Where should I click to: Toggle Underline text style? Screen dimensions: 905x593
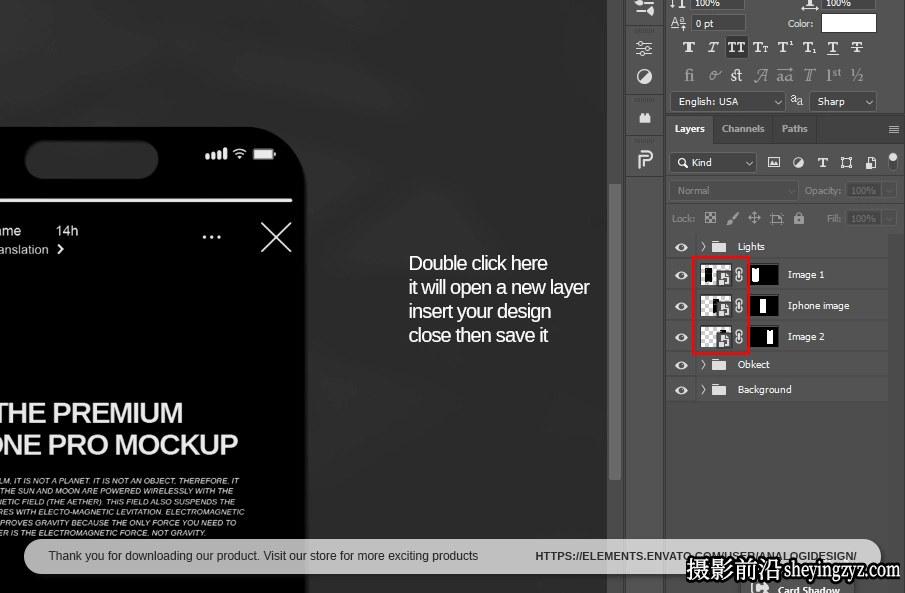point(833,47)
